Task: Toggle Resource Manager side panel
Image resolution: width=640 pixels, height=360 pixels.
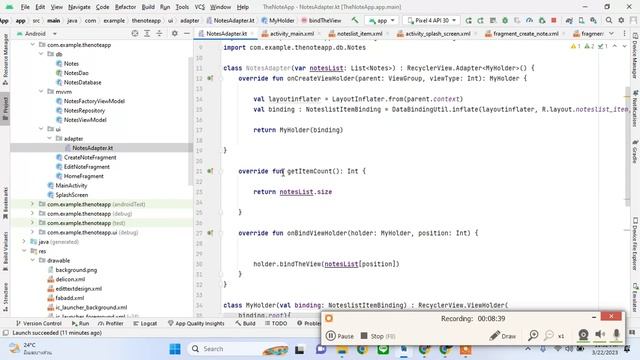Action: pos(5,59)
